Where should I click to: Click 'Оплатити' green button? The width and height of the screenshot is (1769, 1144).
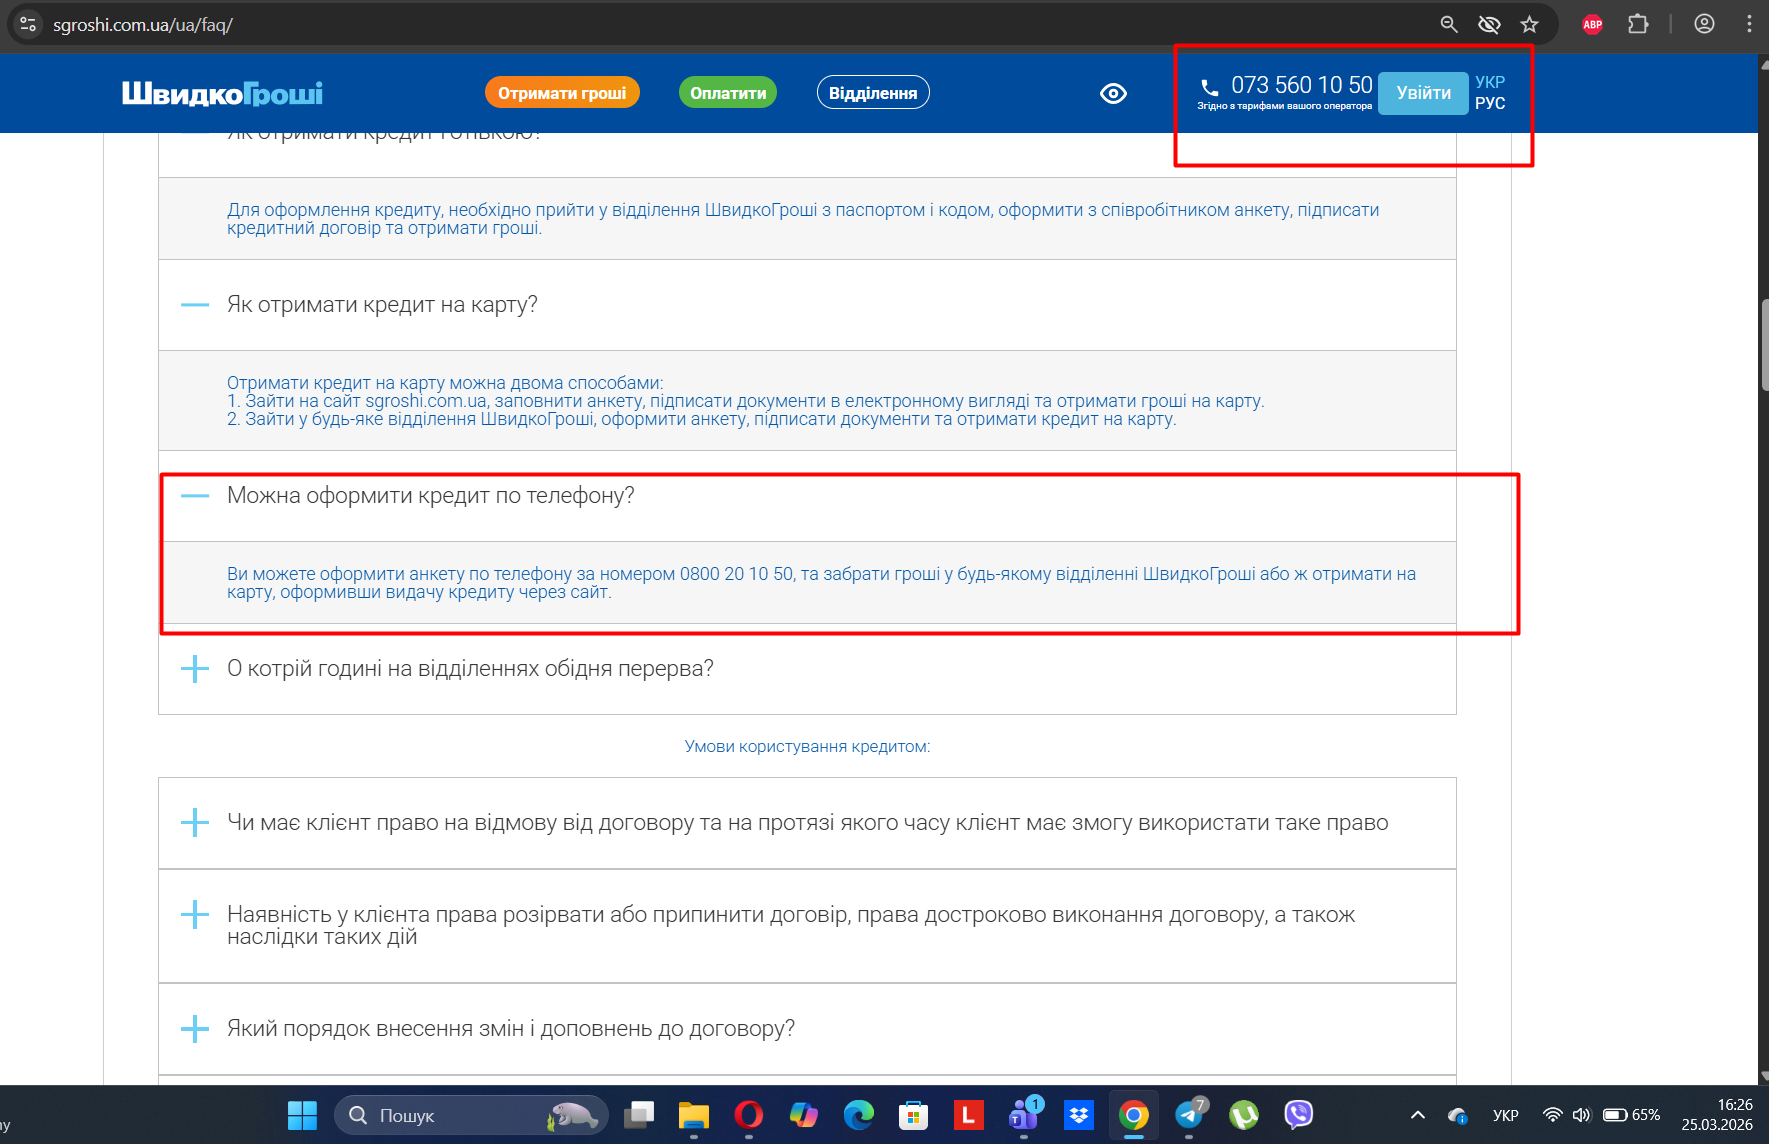[x=728, y=93]
